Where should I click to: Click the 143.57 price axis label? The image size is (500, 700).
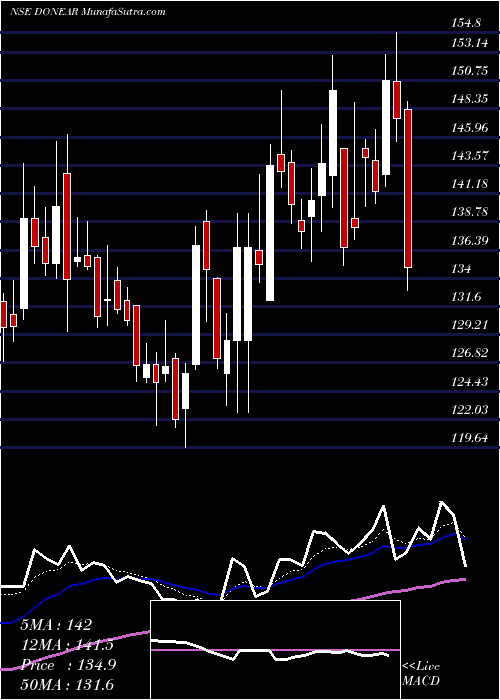click(x=470, y=156)
